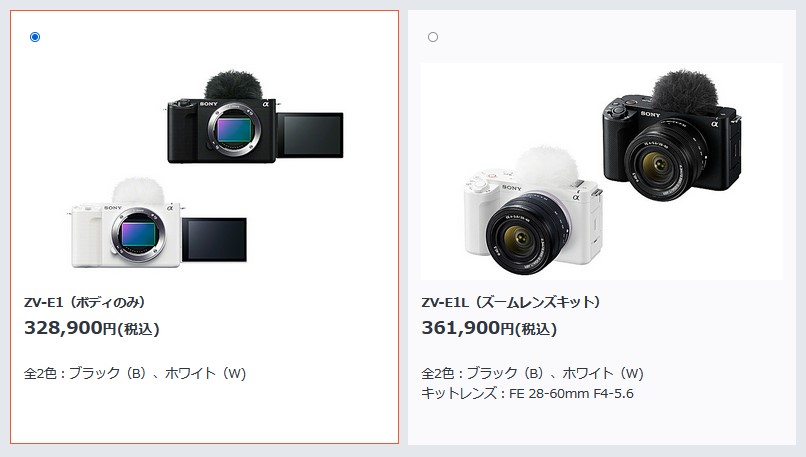Click the flip-out screen of white ZV-E1
The height and width of the screenshot is (457, 806).
214,240
